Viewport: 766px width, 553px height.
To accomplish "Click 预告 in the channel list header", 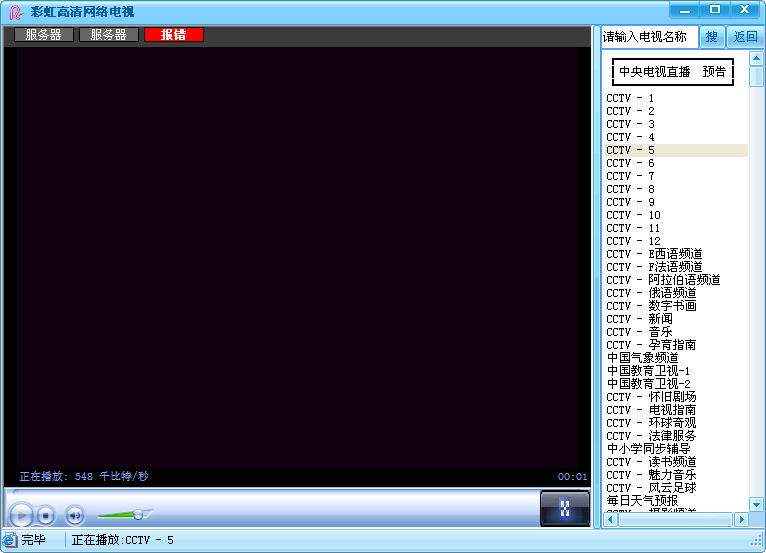I will (714, 72).
